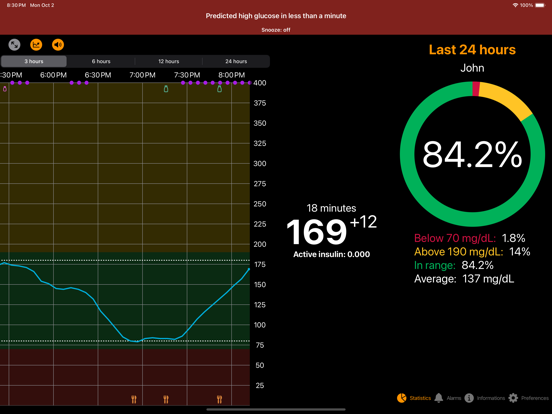Screen dimensions: 552x414
Task: Tap green insulin vial between 7:30 and 8:00 PM
Action: 220,89
